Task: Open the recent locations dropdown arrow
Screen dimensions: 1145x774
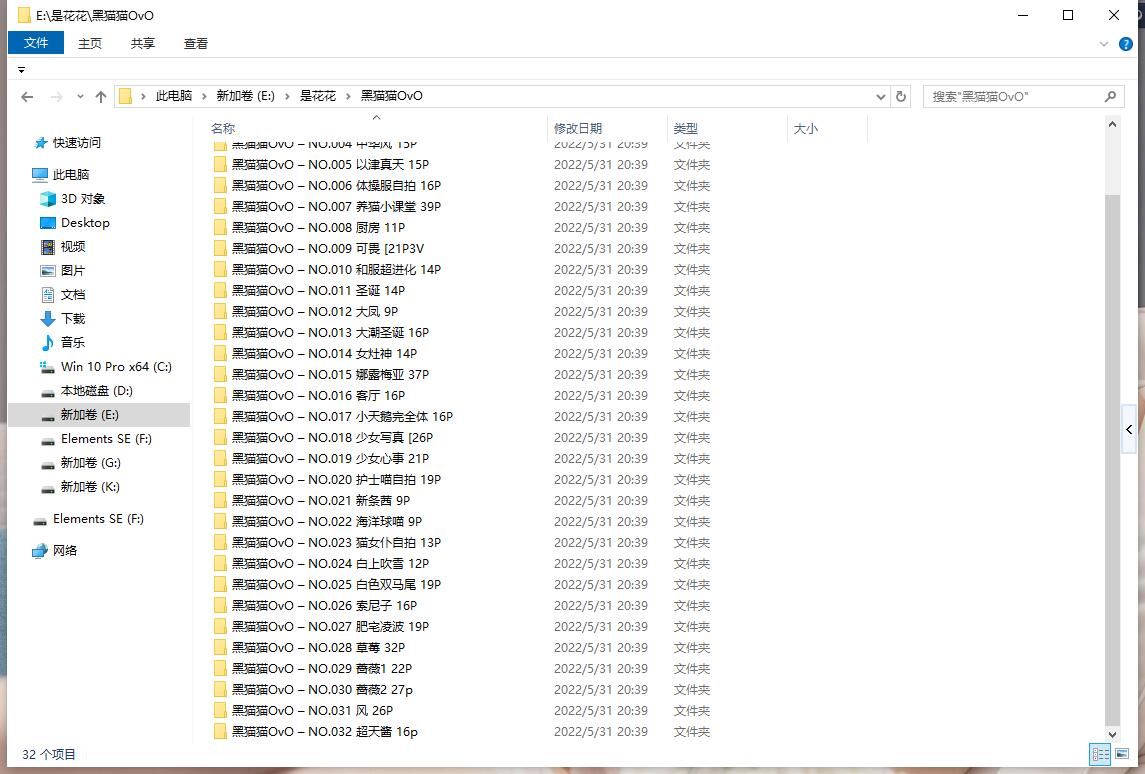Action: tap(80, 96)
